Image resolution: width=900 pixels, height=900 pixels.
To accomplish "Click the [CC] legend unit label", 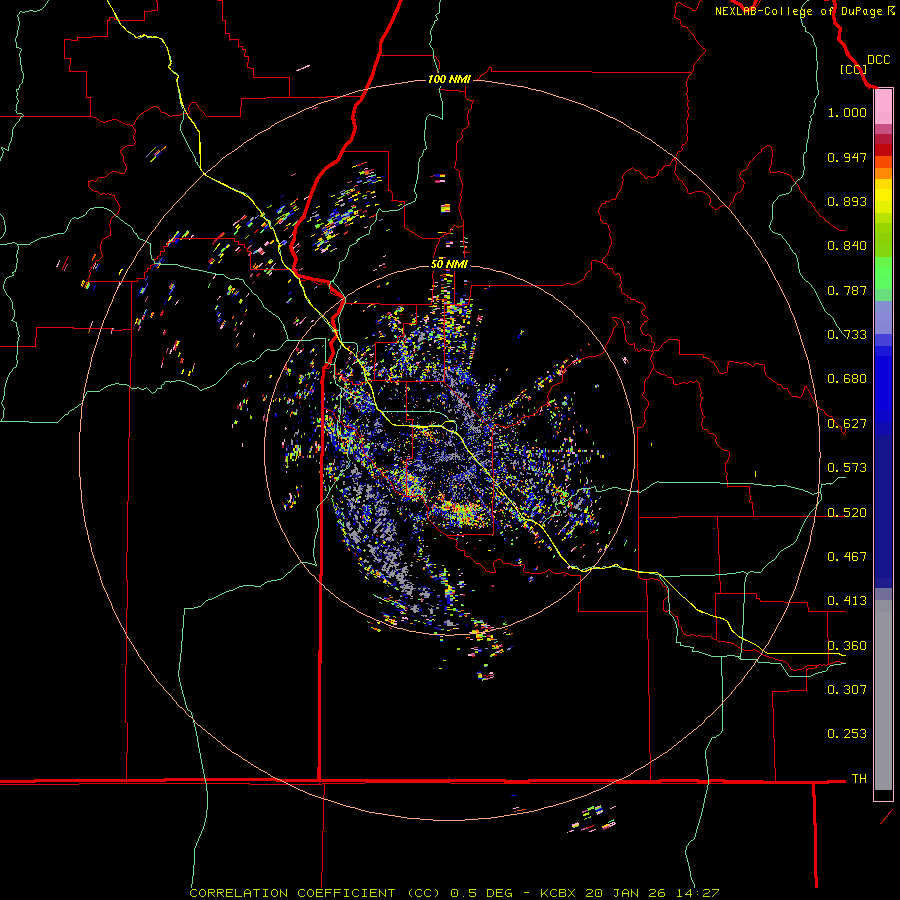I will (853, 69).
